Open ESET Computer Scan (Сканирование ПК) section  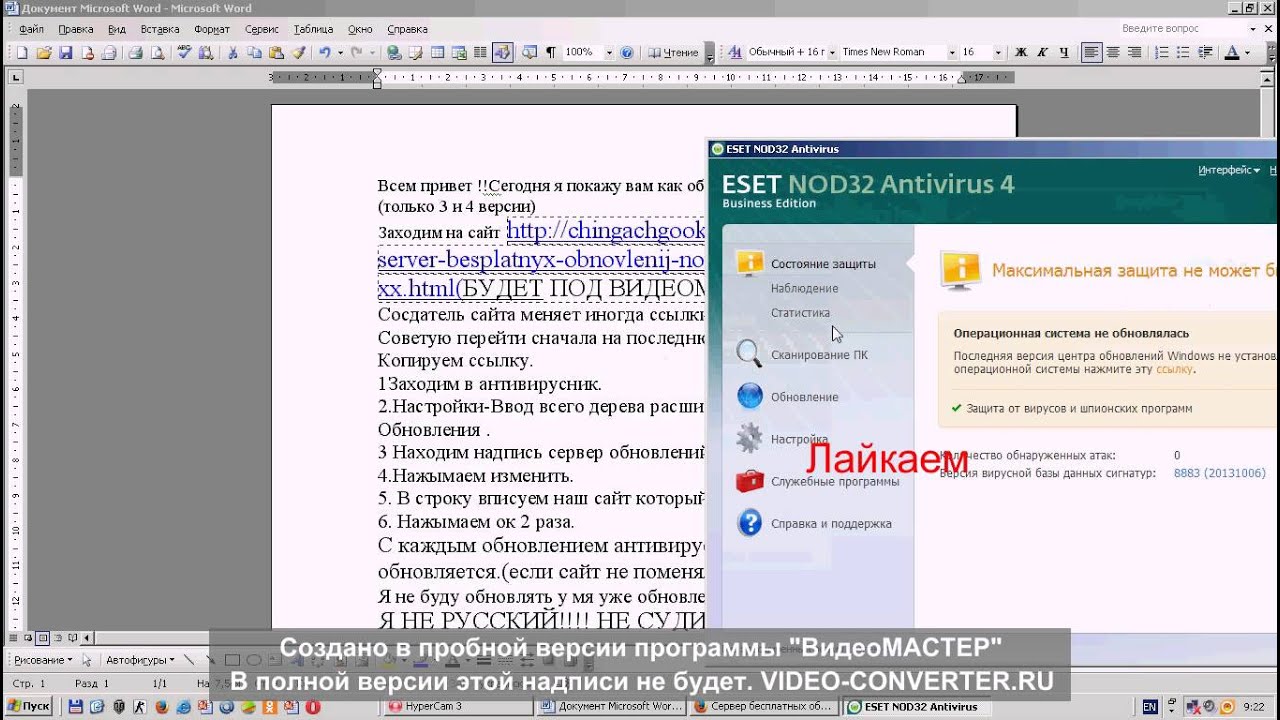tap(819, 355)
